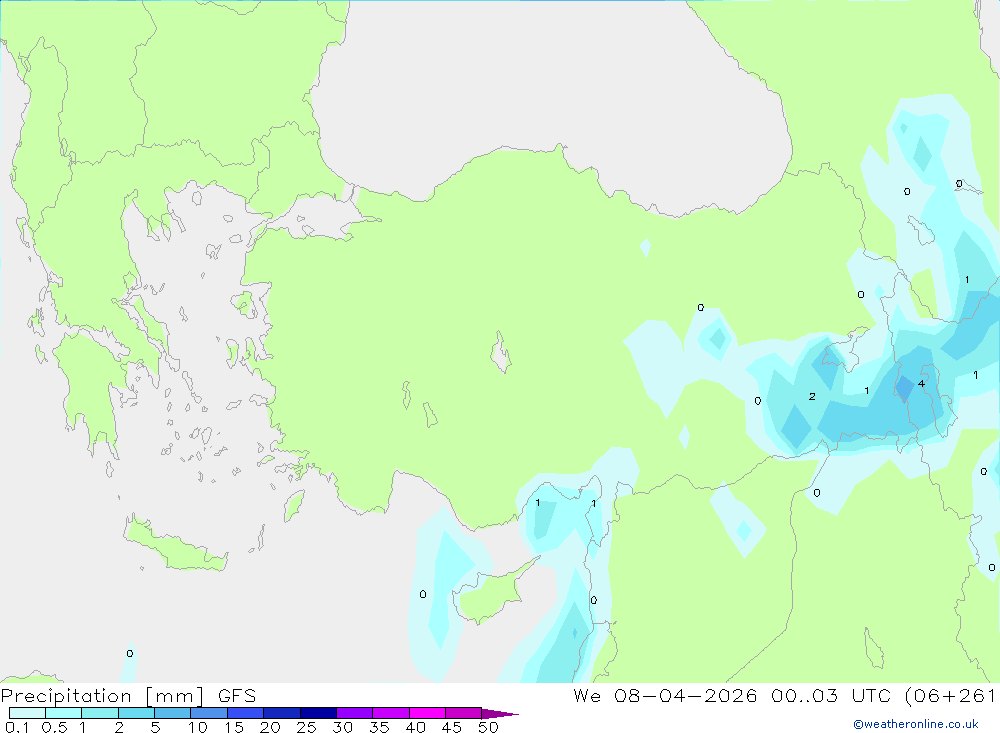
Task: Click the above-50 mm arrow tip of legend
Action: pyautogui.click(x=500, y=713)
